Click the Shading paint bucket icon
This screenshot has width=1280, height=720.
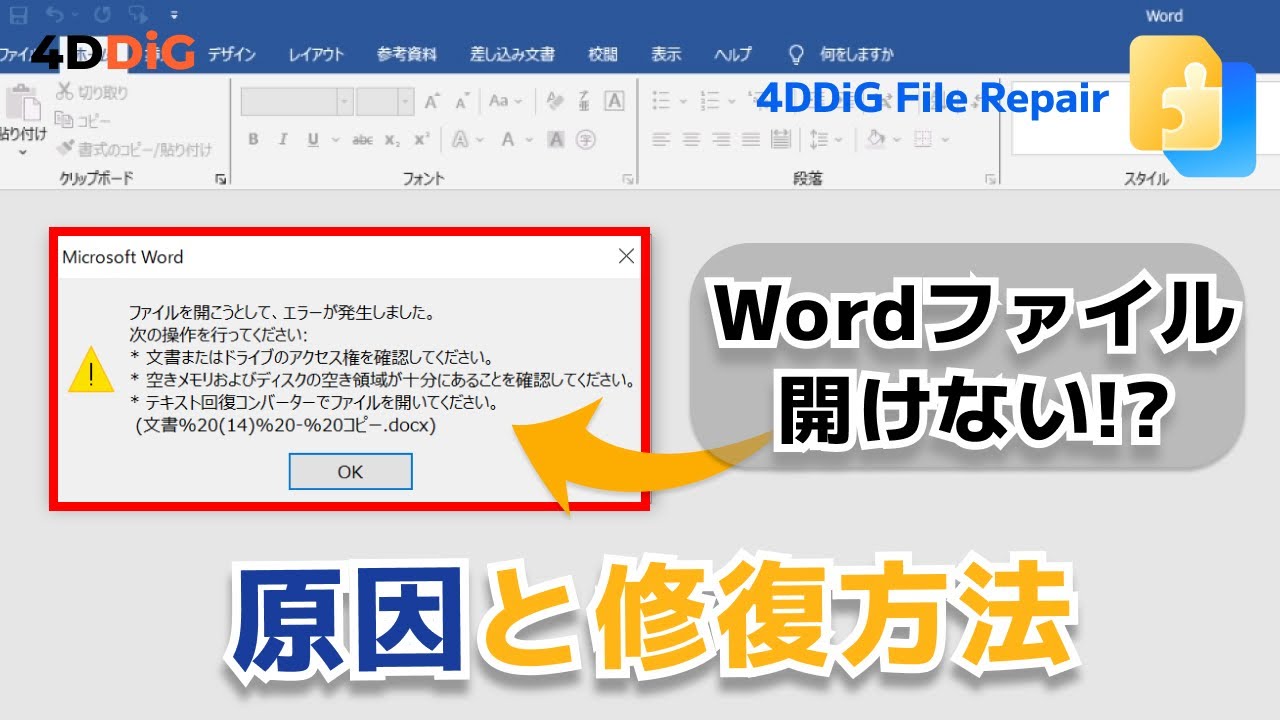(x=876, y=140)
